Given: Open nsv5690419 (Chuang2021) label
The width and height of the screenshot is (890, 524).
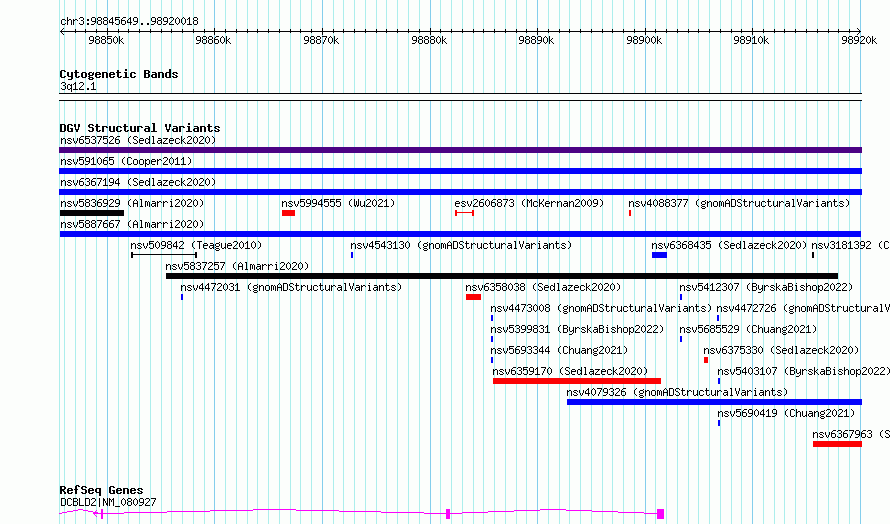Looking at the screenshot, I should (x=786, y=413).
